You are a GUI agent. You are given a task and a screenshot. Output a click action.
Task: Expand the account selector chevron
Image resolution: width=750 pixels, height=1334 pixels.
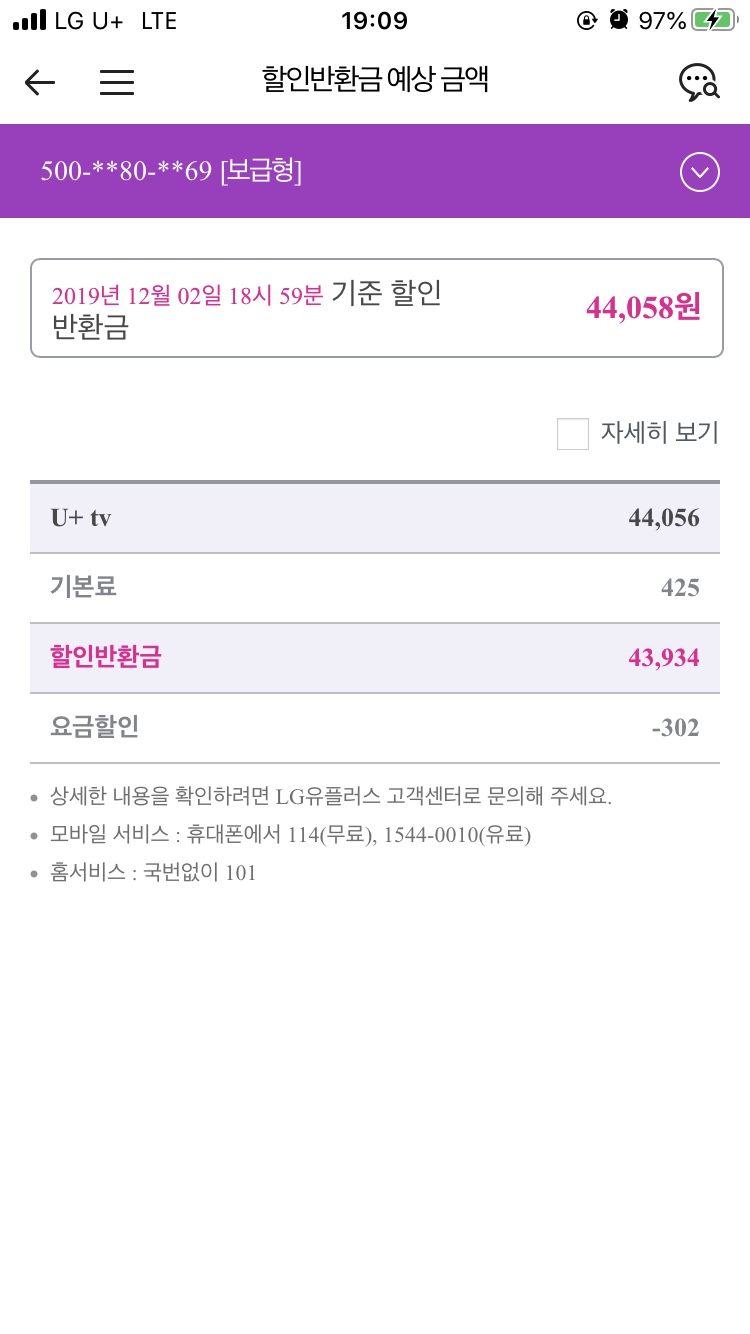[x=699, y=172]
